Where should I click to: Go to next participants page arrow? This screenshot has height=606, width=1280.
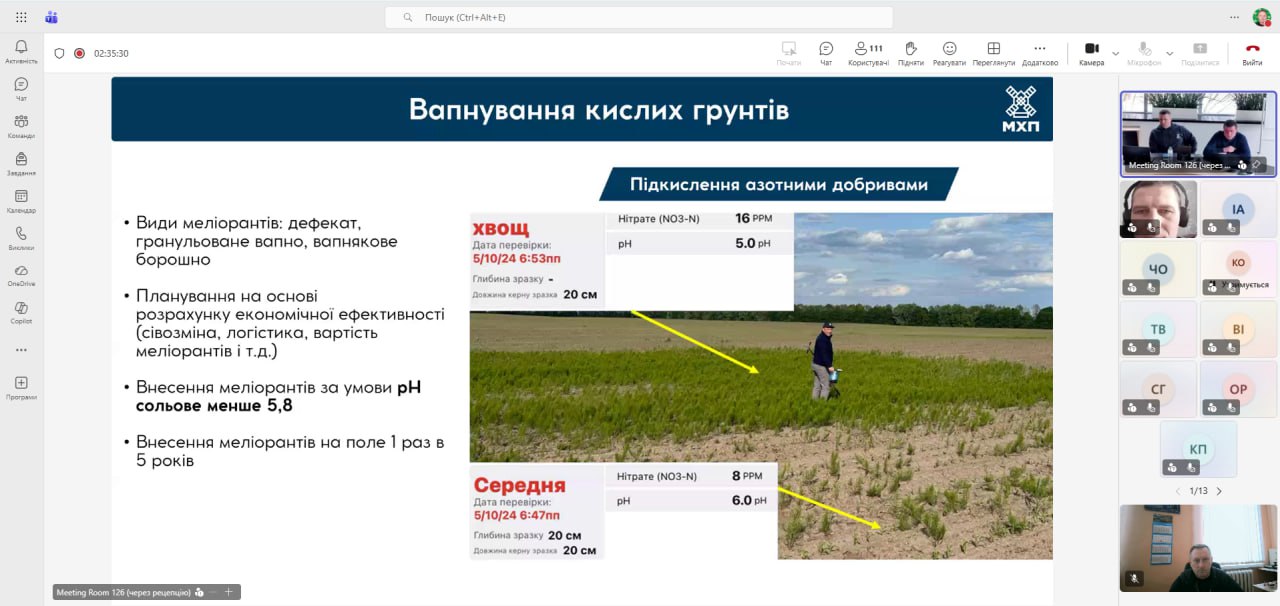tap(1219, 491)
